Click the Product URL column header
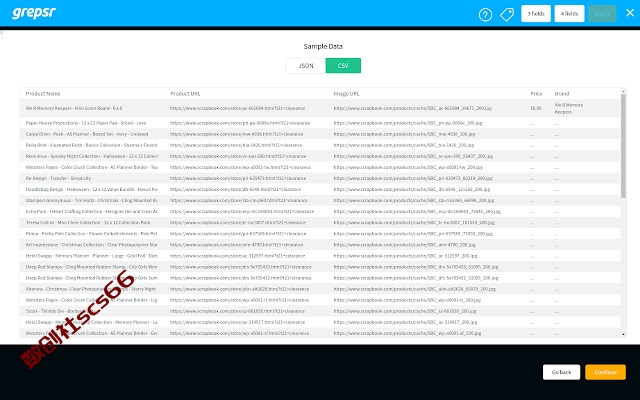 point(185,93)
